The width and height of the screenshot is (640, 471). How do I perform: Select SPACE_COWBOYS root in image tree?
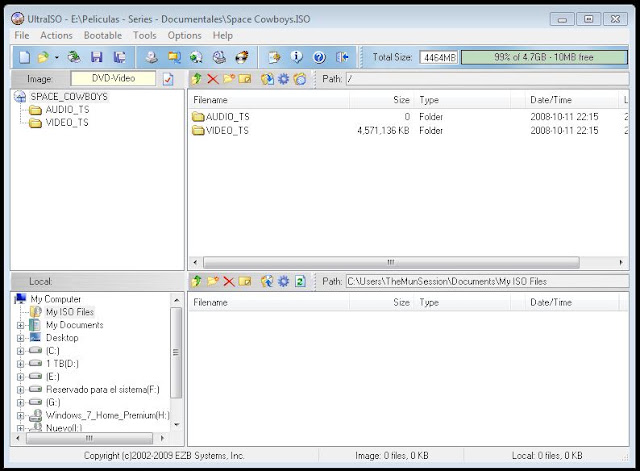(69, 97)
